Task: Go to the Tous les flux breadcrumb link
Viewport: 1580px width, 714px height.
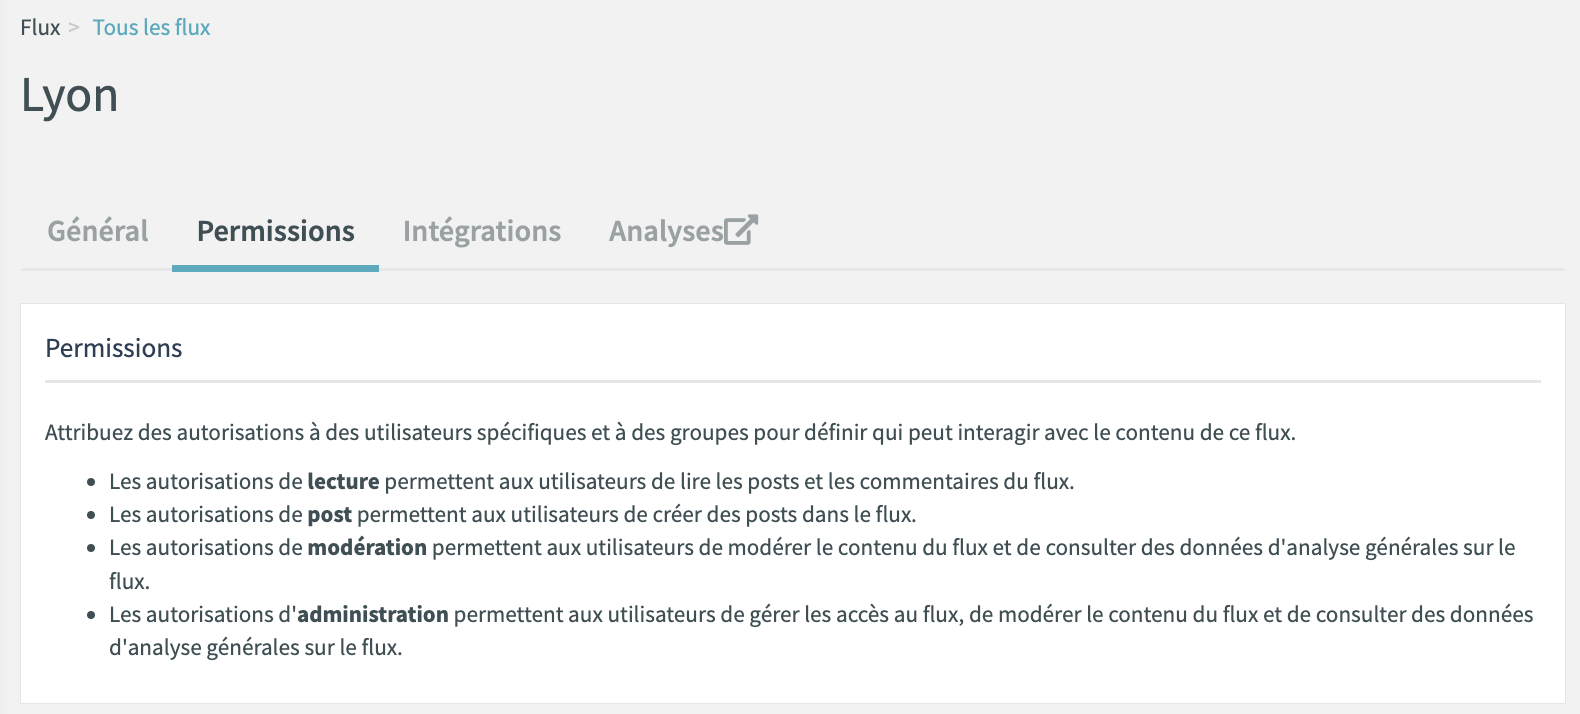Action: (x=152, y=28)
